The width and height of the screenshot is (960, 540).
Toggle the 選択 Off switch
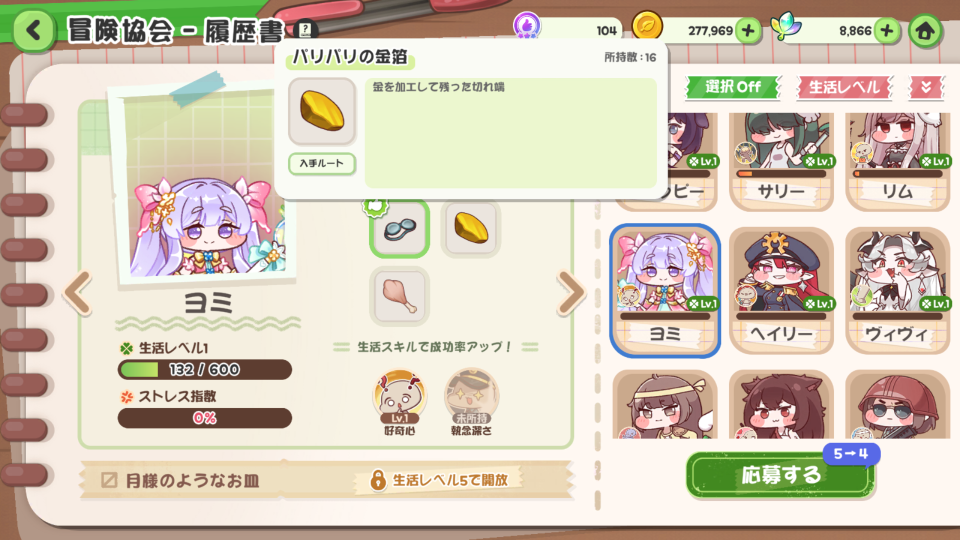(733, 87)
